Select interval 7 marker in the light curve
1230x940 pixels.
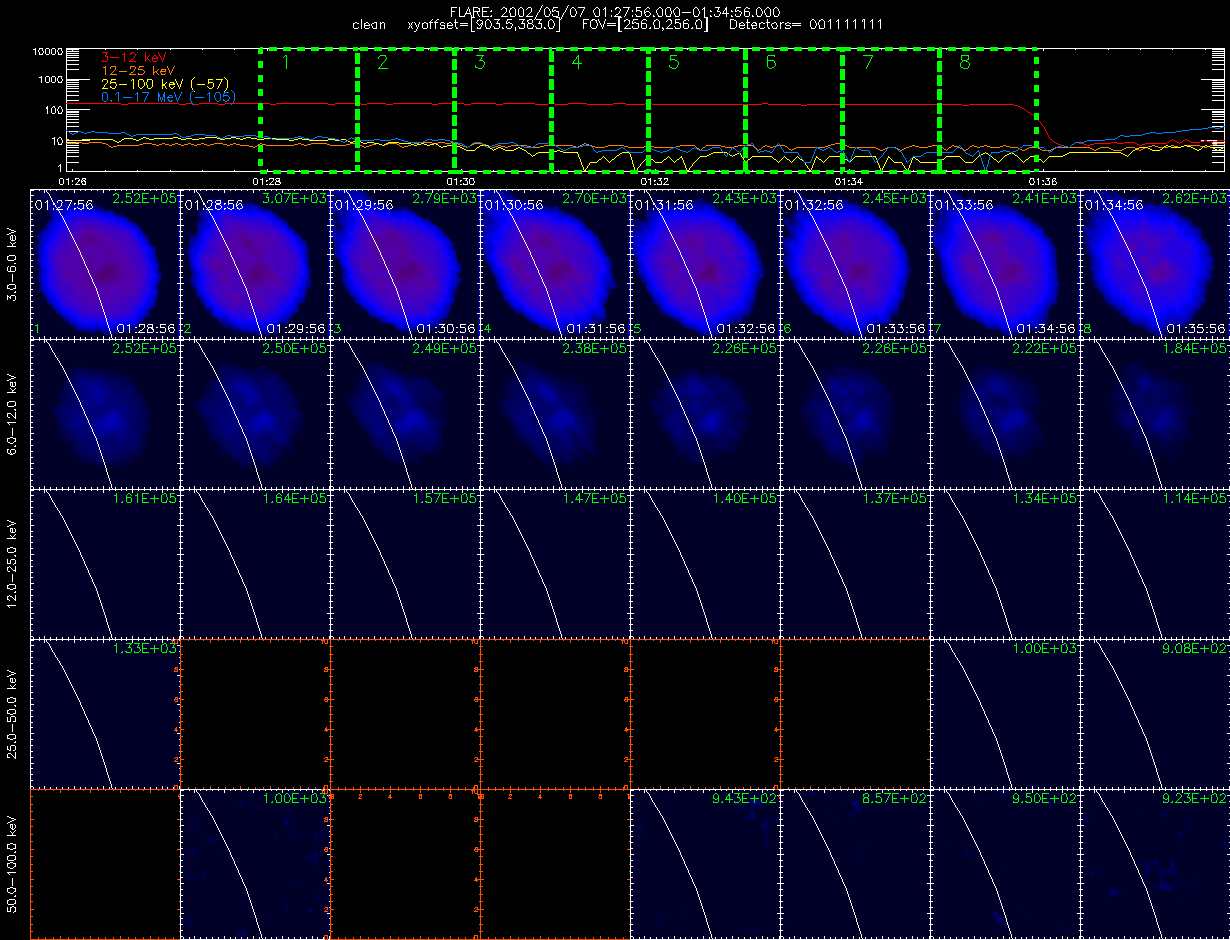[x=867, y=63]
